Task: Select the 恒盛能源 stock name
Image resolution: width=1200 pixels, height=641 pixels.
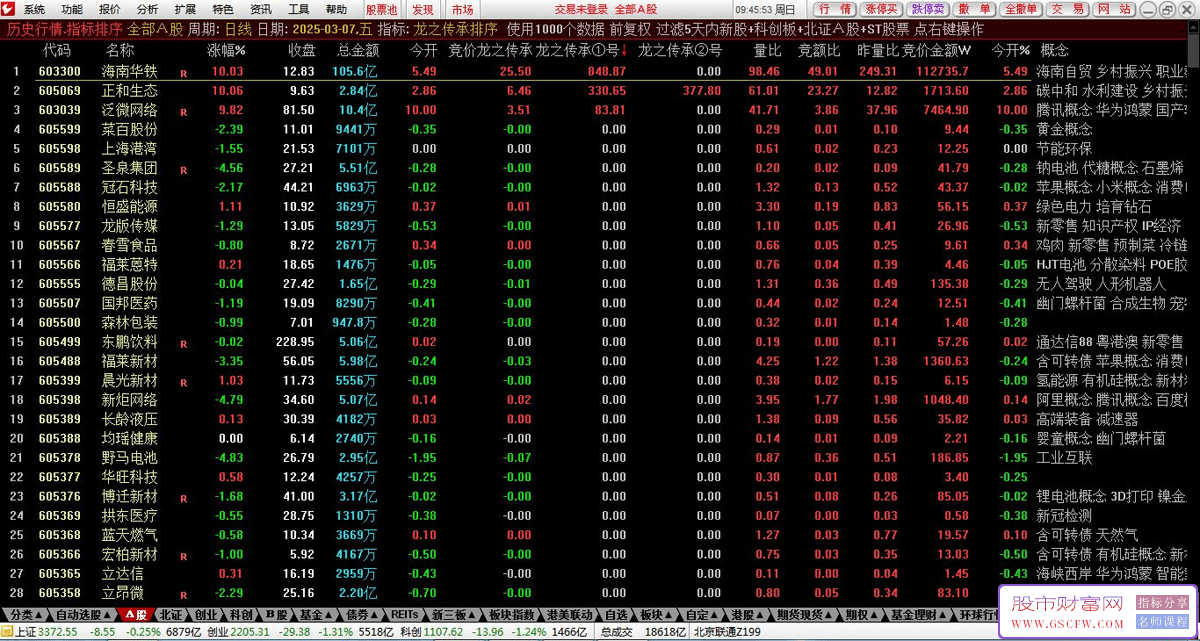Action: [x=129, y=207]
